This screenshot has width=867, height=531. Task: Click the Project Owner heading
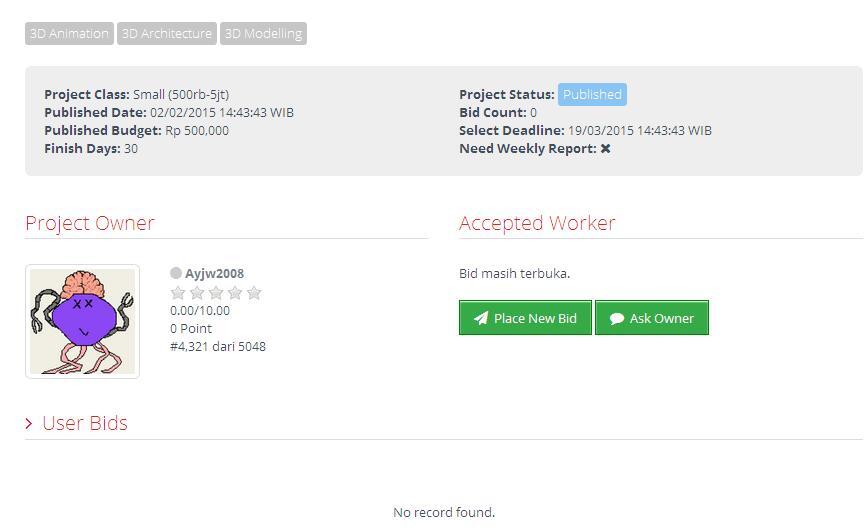(90, 223)
